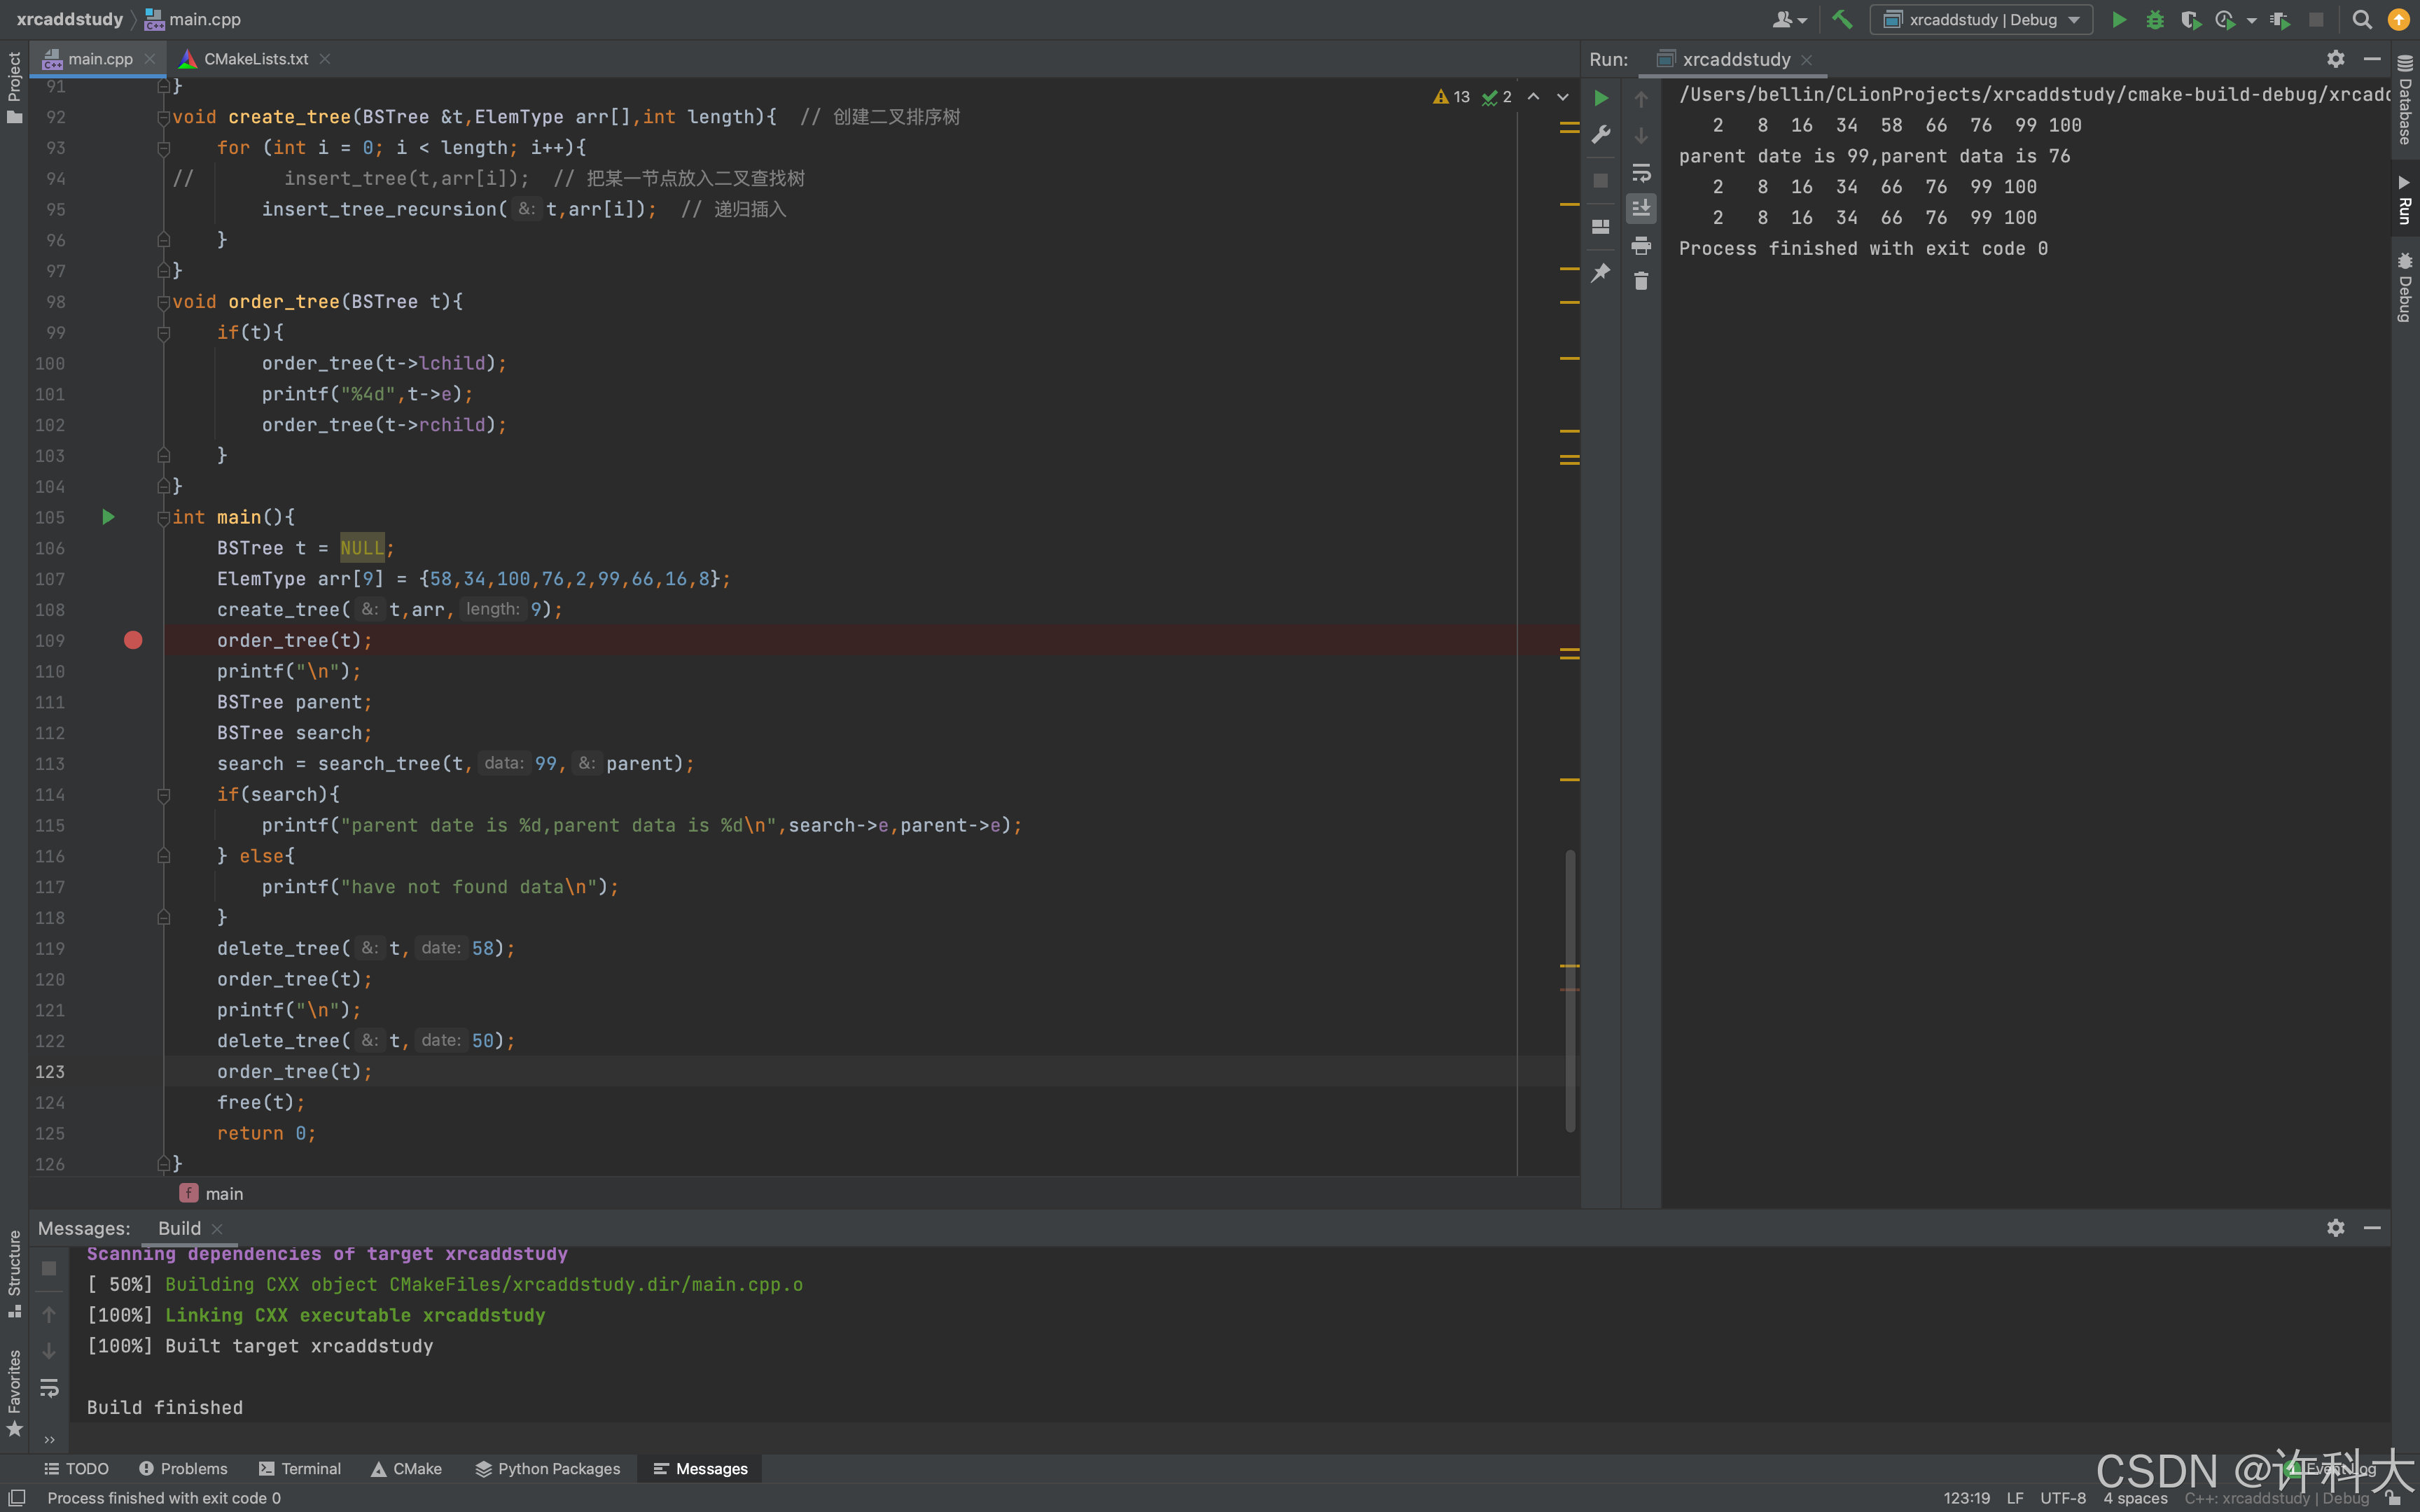The image size is (2420, 1512).
Task: Toggle scroll to end in Run panel
Action: pyautogui.click(x=1641, y=208)
